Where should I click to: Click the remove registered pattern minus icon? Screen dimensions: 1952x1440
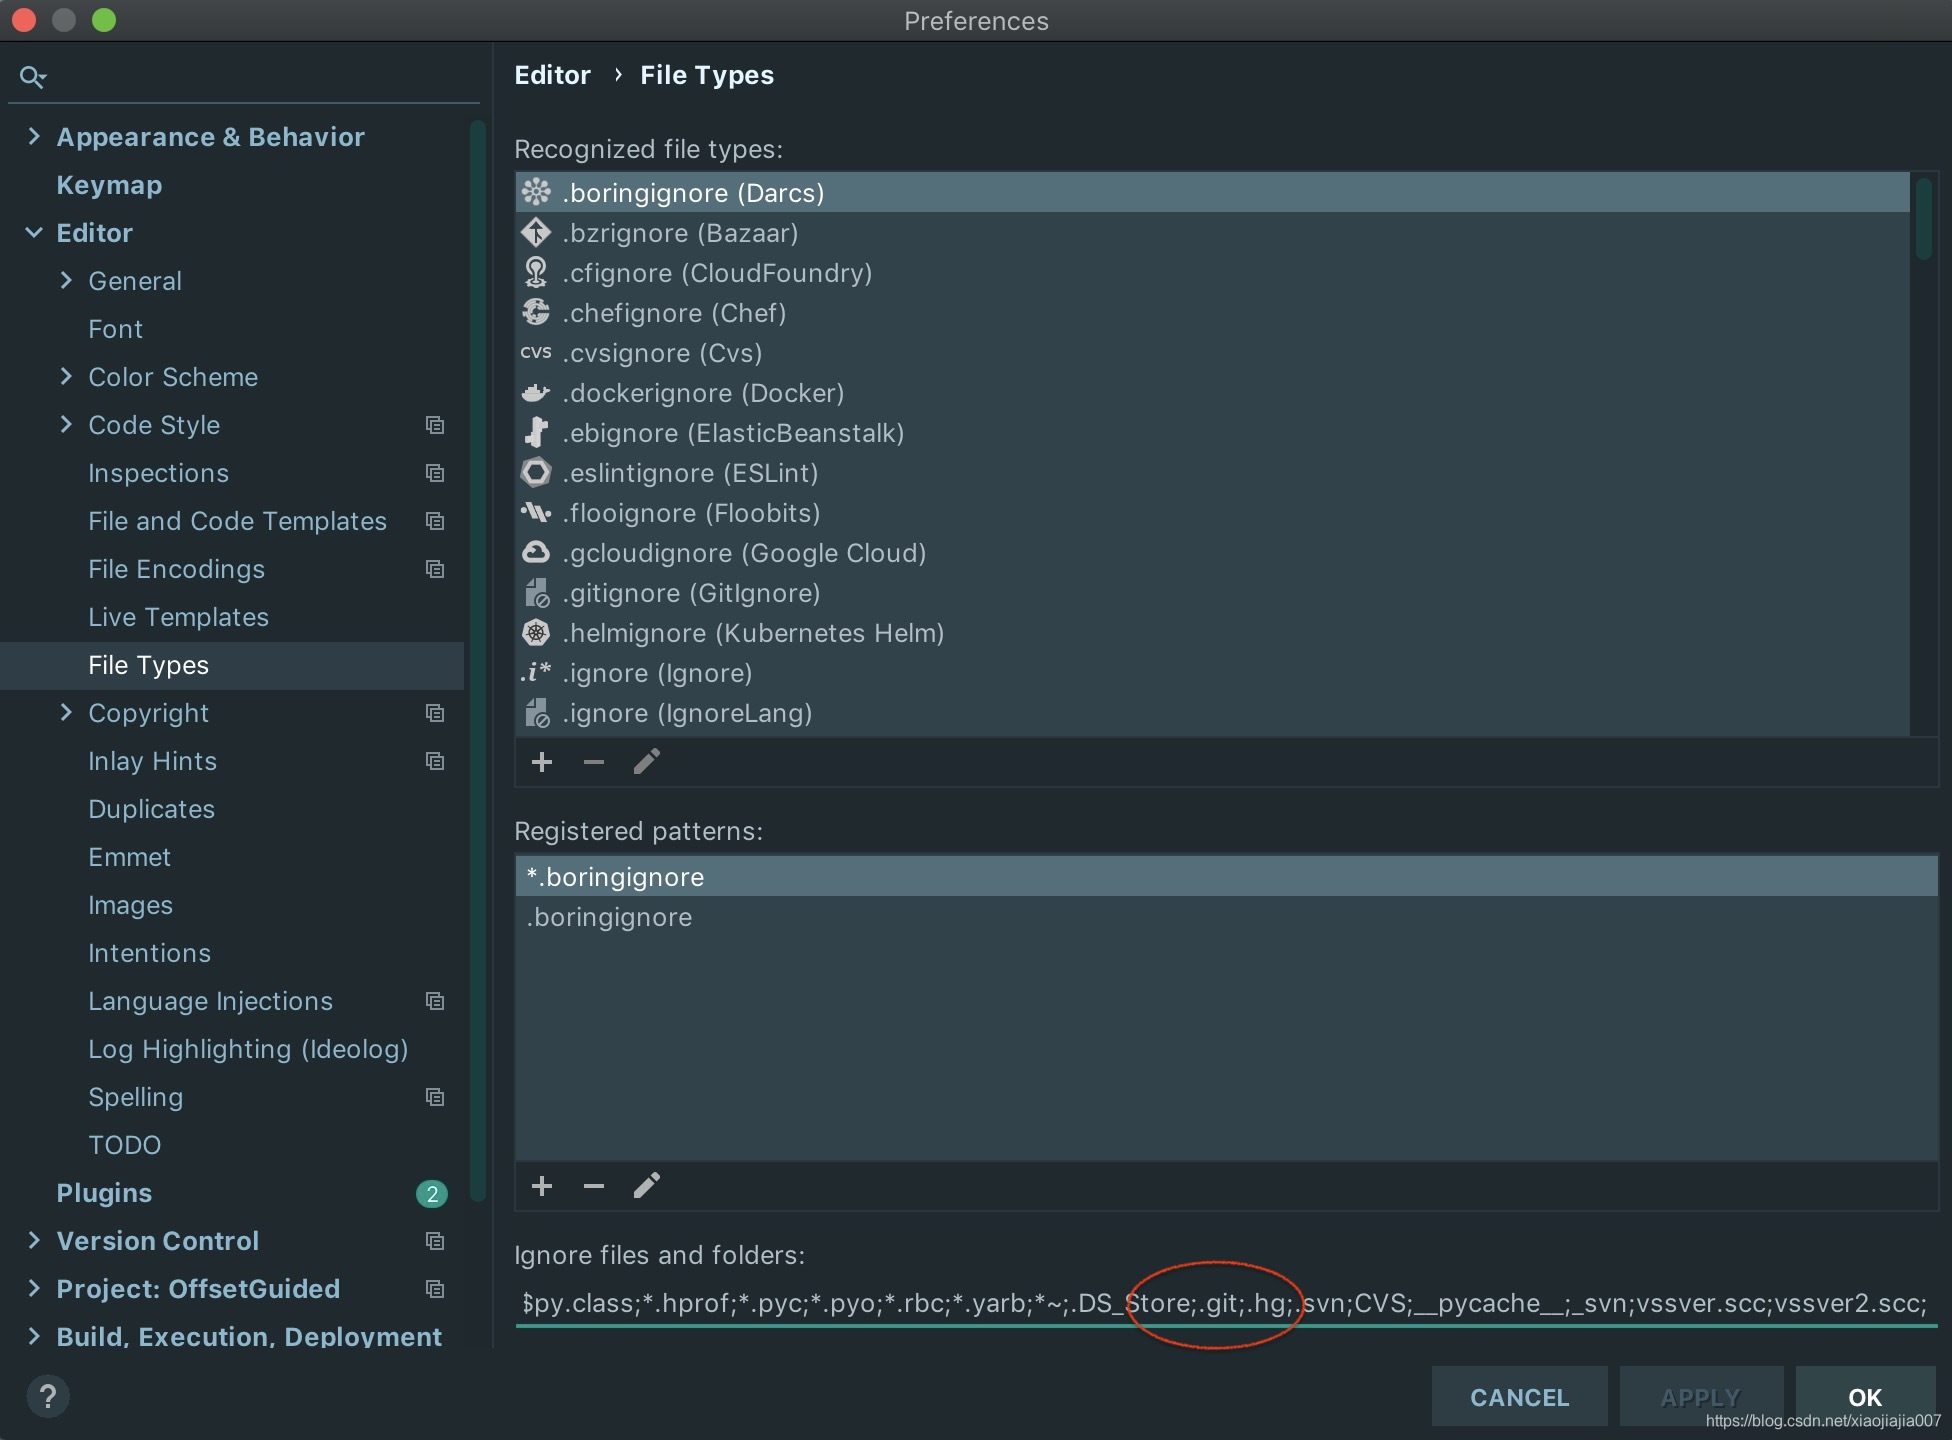[594, 1186]
